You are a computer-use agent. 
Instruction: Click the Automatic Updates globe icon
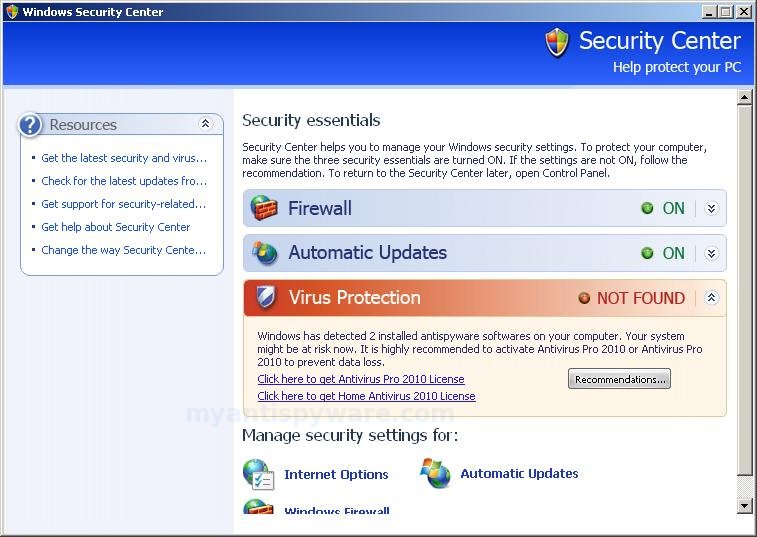tap(265, 253)
